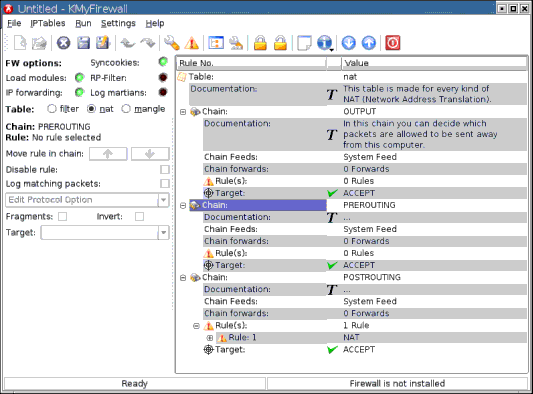Click the blue window layout toolbar icon

(216, 43)
